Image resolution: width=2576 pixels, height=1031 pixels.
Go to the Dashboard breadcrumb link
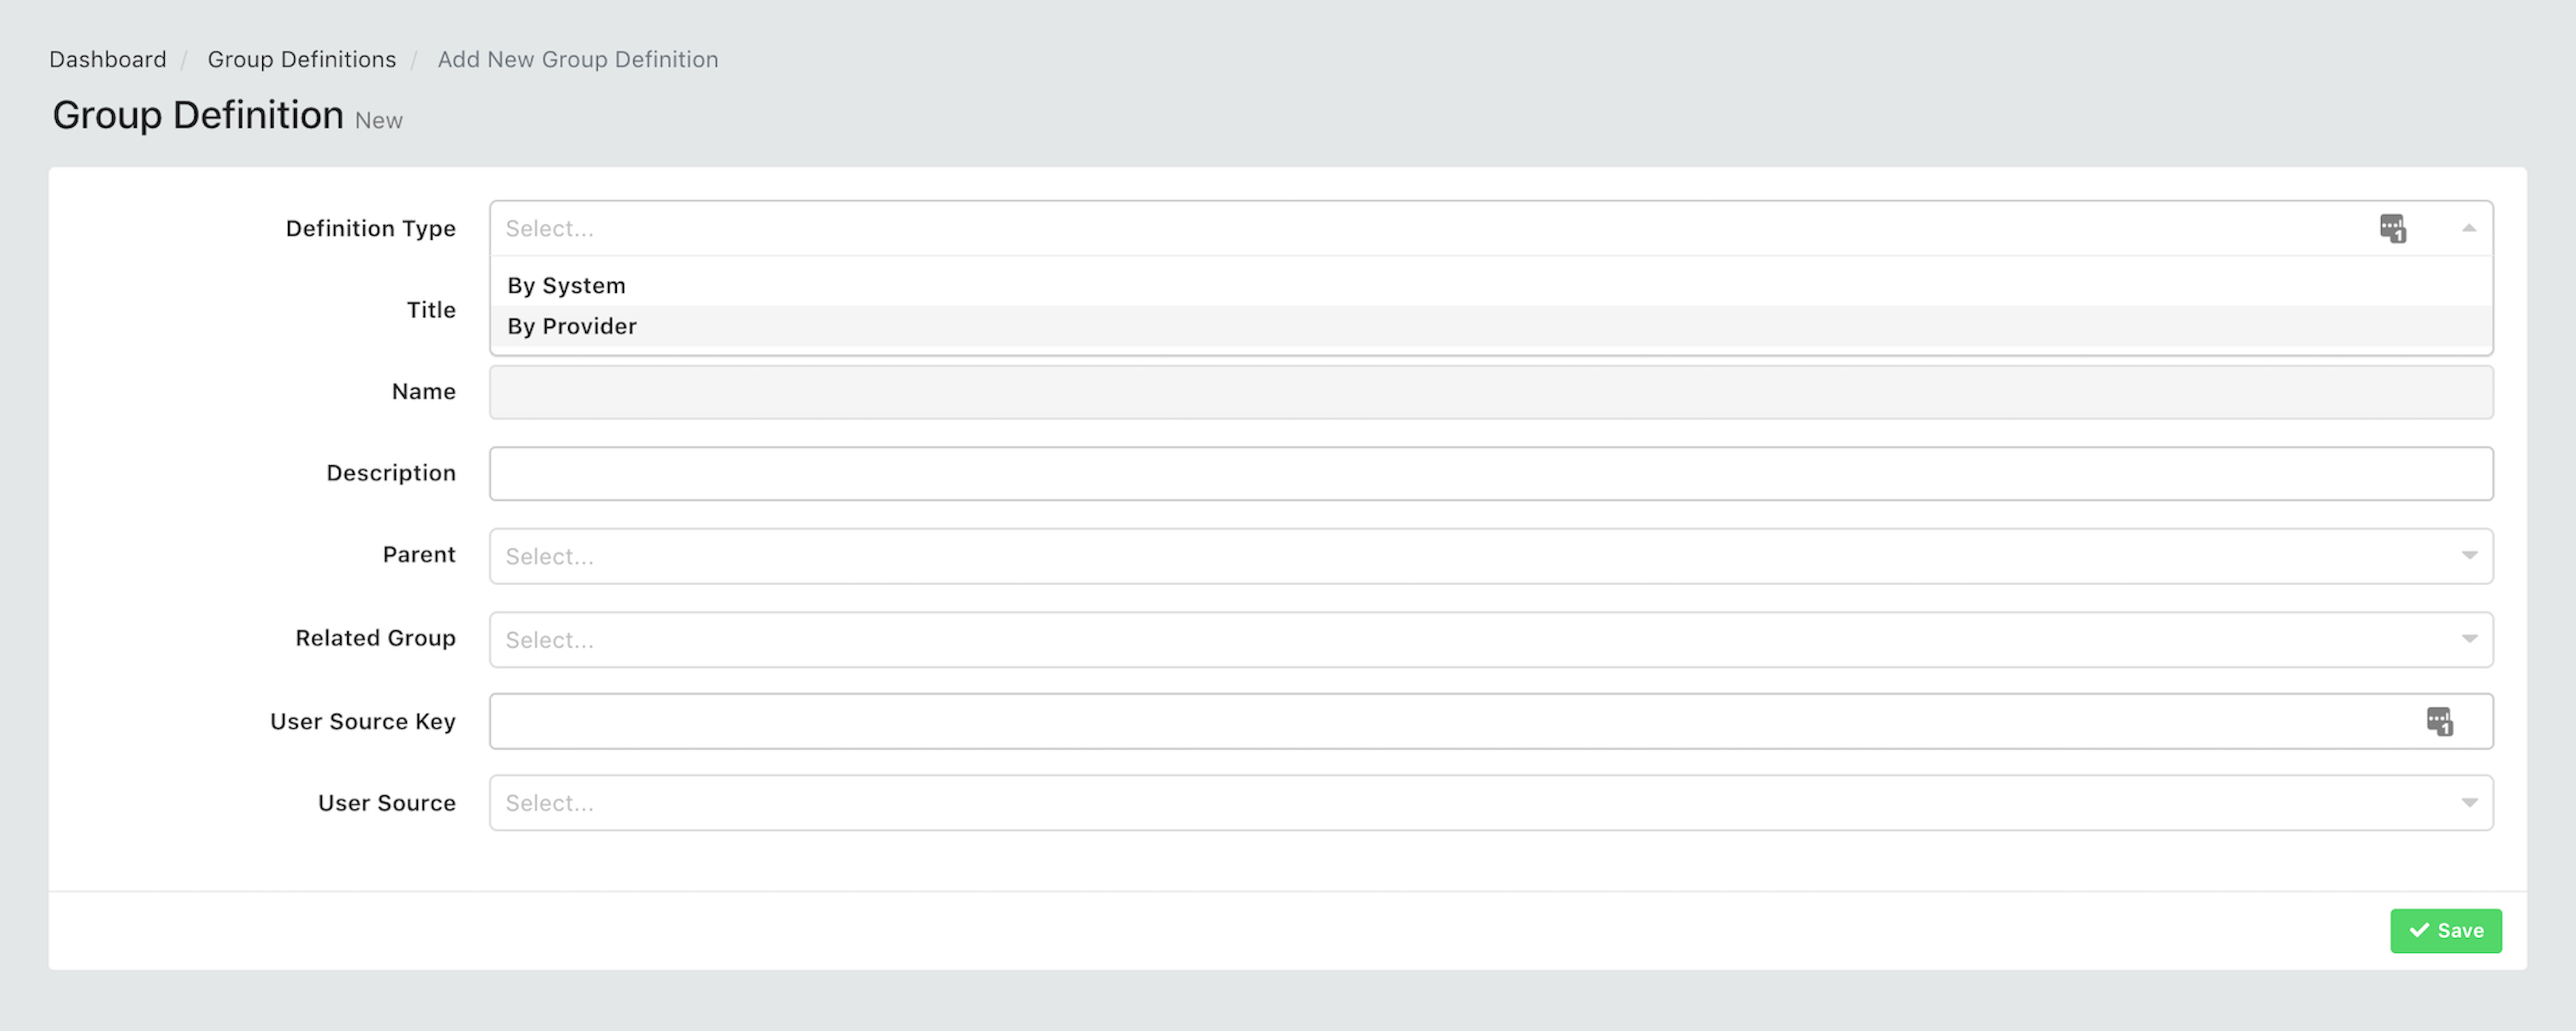pyautogui.click(x=108, y=60)
